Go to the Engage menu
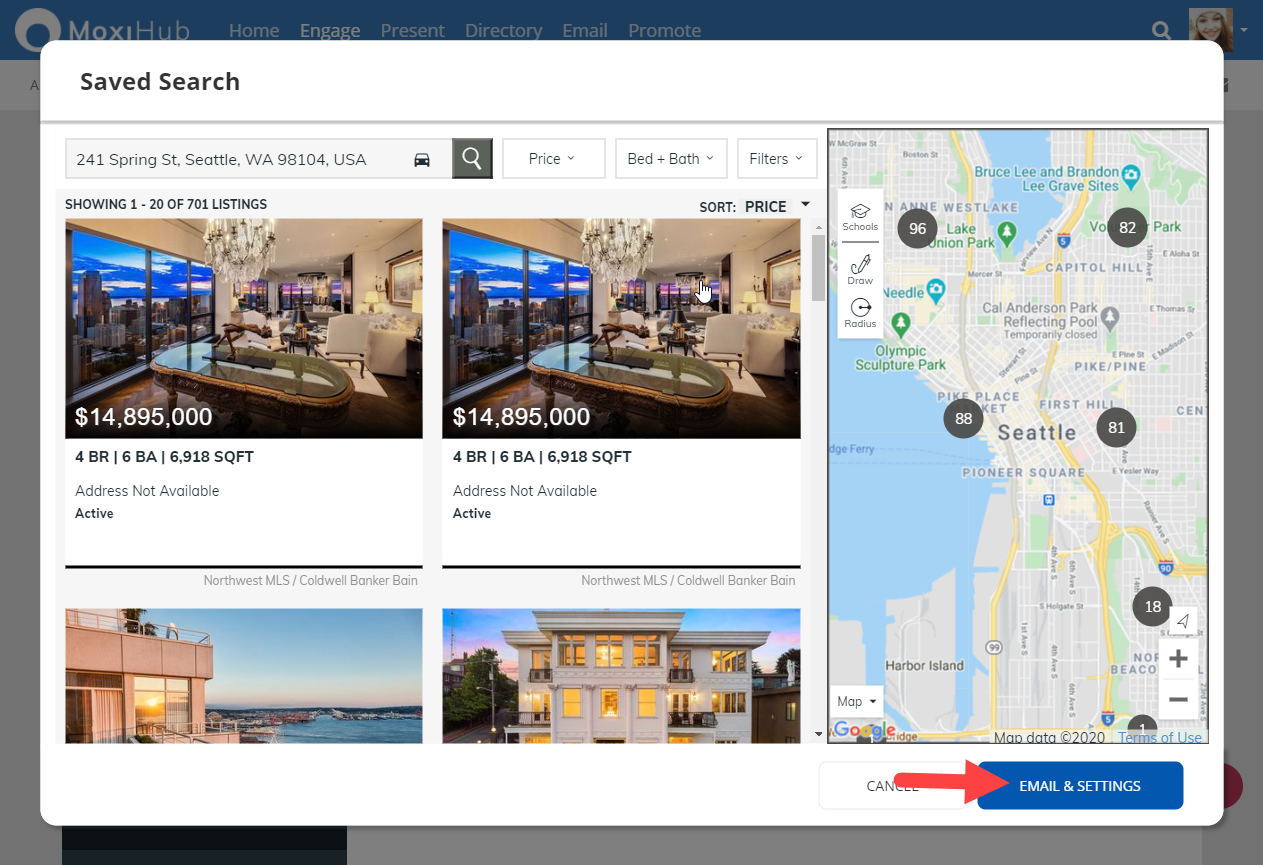This screenshot has width=1263, height=865. pyautogui.click(x=330, y=30)
